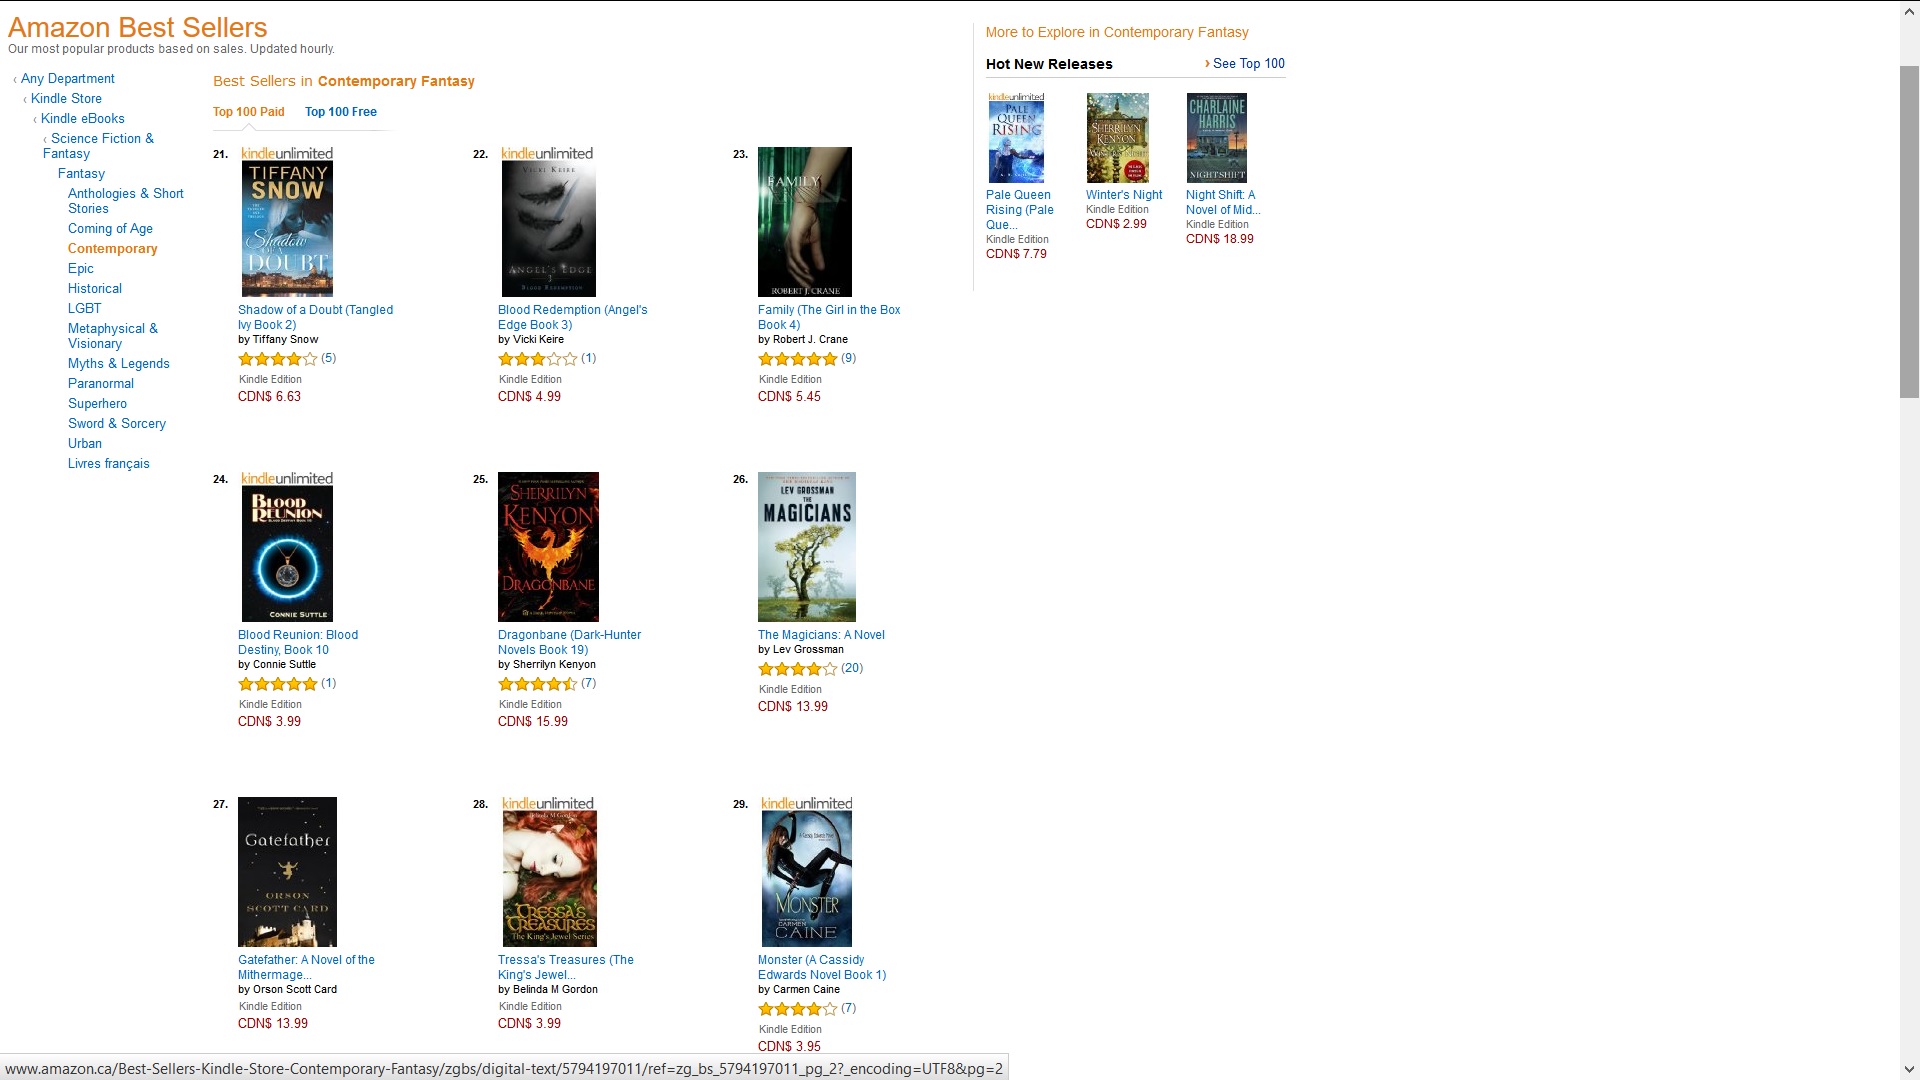
Task: Open Tressa's Treasures title link
Action: [566, 967]
